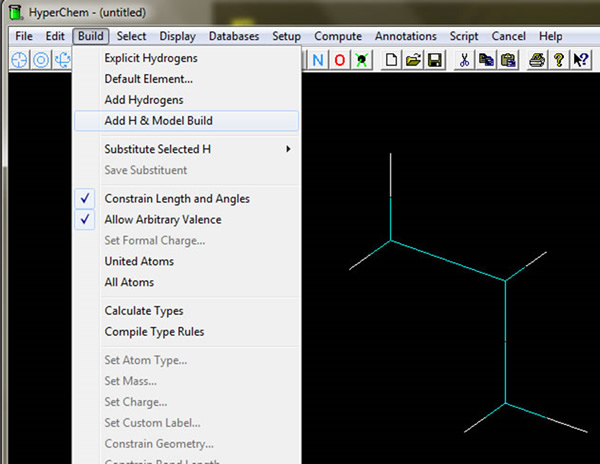This screenshot has height=464, width=600.
Task: Print using the printer toolbar icon
Action: [x=537, y=60]
